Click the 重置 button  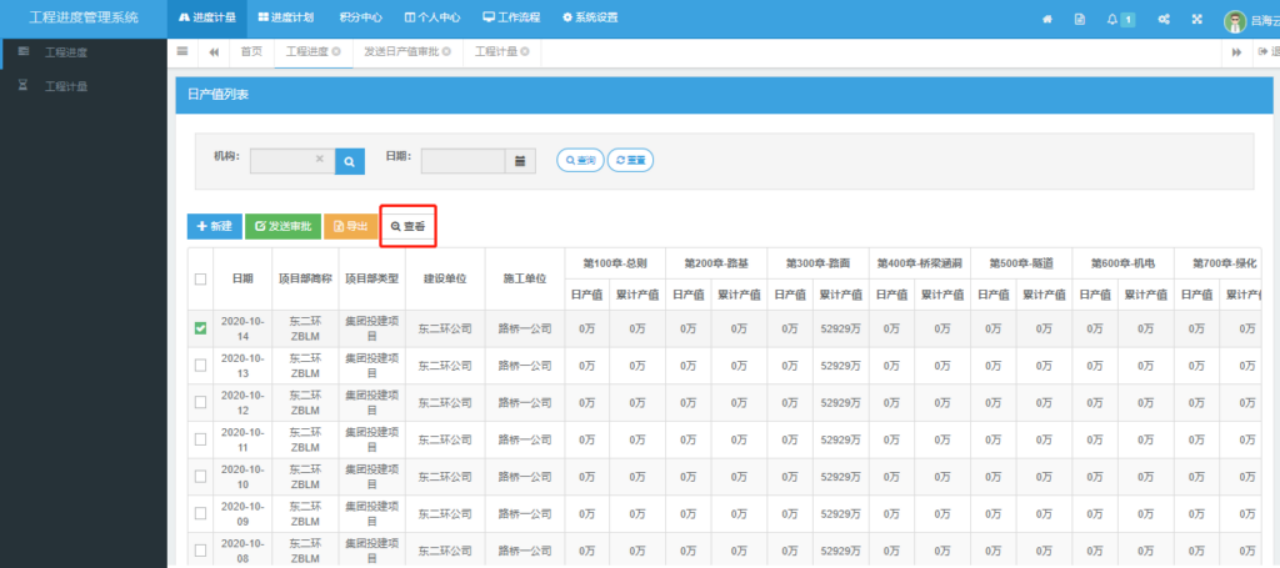click(x=630, y=160)
